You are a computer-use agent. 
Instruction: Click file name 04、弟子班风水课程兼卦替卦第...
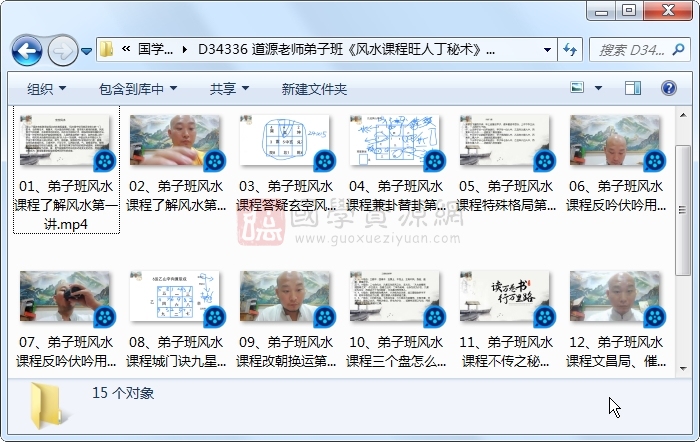[396, 196]
